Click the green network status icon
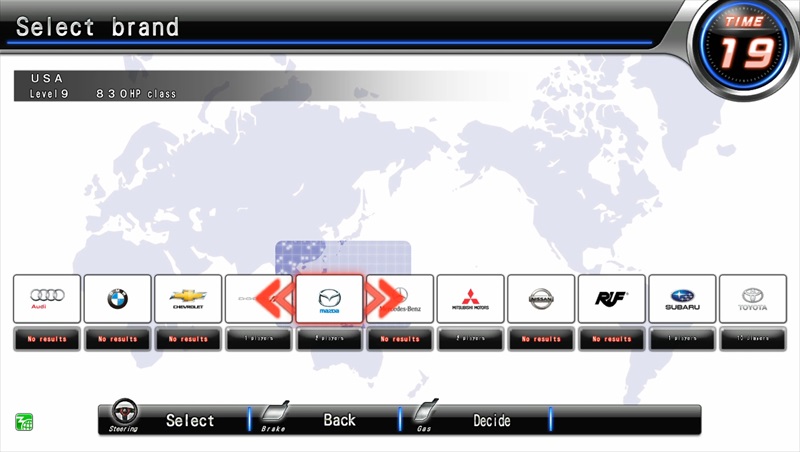800x452 pixels. [24, 422]
